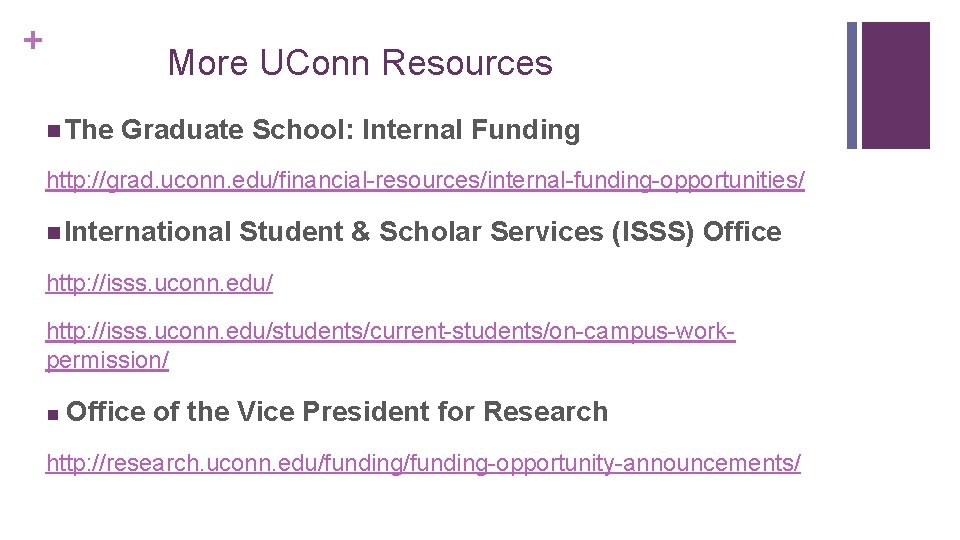Viewport: 960px width, 540px height.
Task: Select the narrow blue-gray vertical bar
Action: (x=852, y=85)
